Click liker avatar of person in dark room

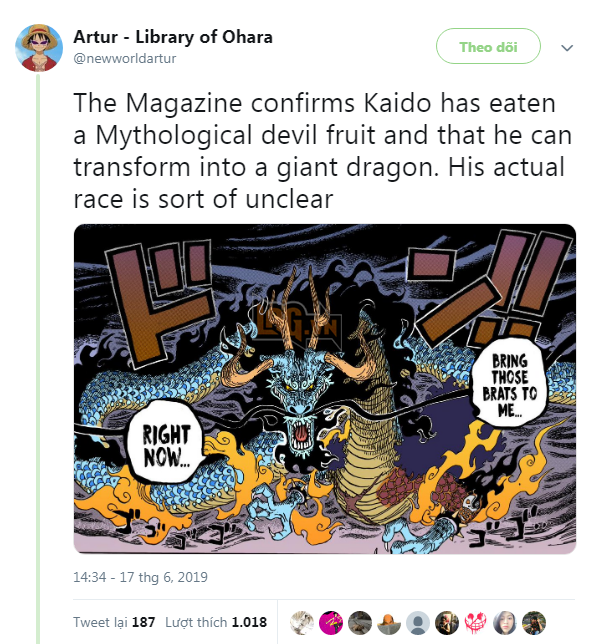tap(447, 623)
